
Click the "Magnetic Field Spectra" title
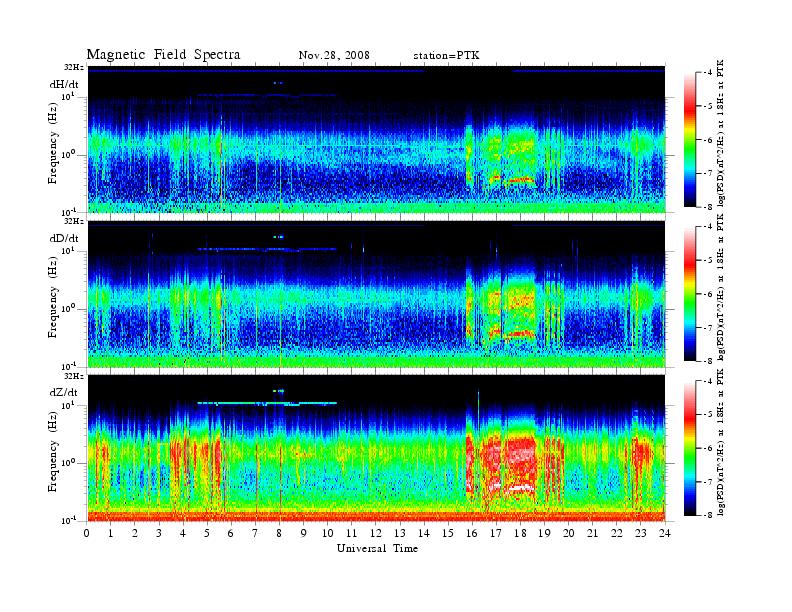[x=163, y=55]
